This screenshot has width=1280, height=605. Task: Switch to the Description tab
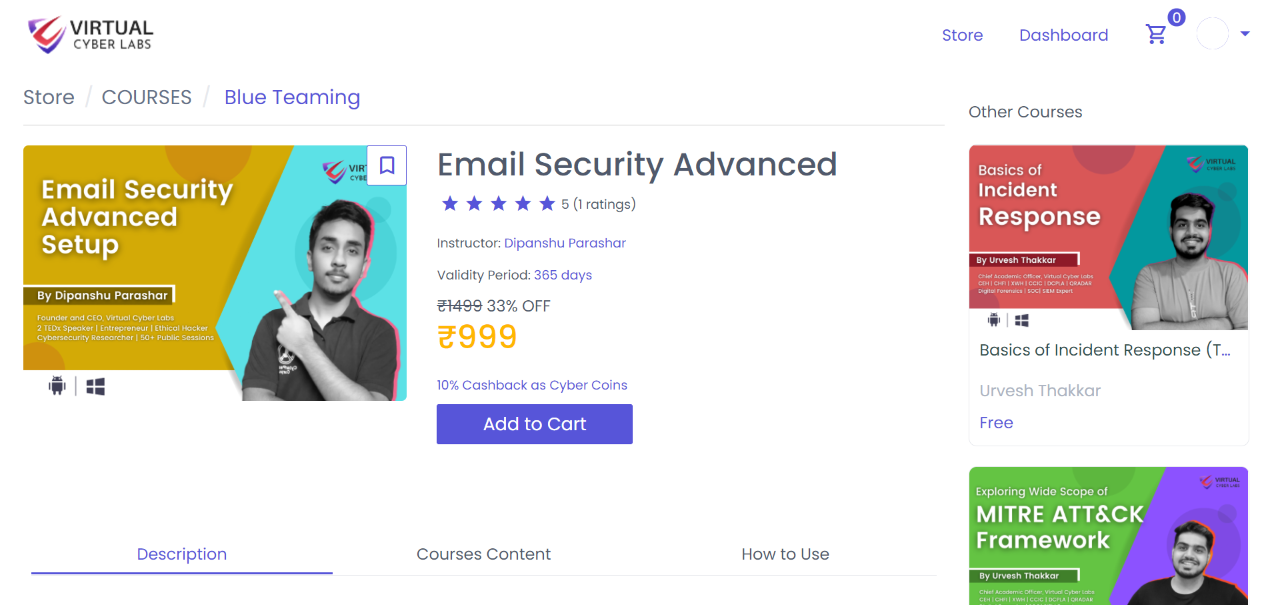click(182, 554)
